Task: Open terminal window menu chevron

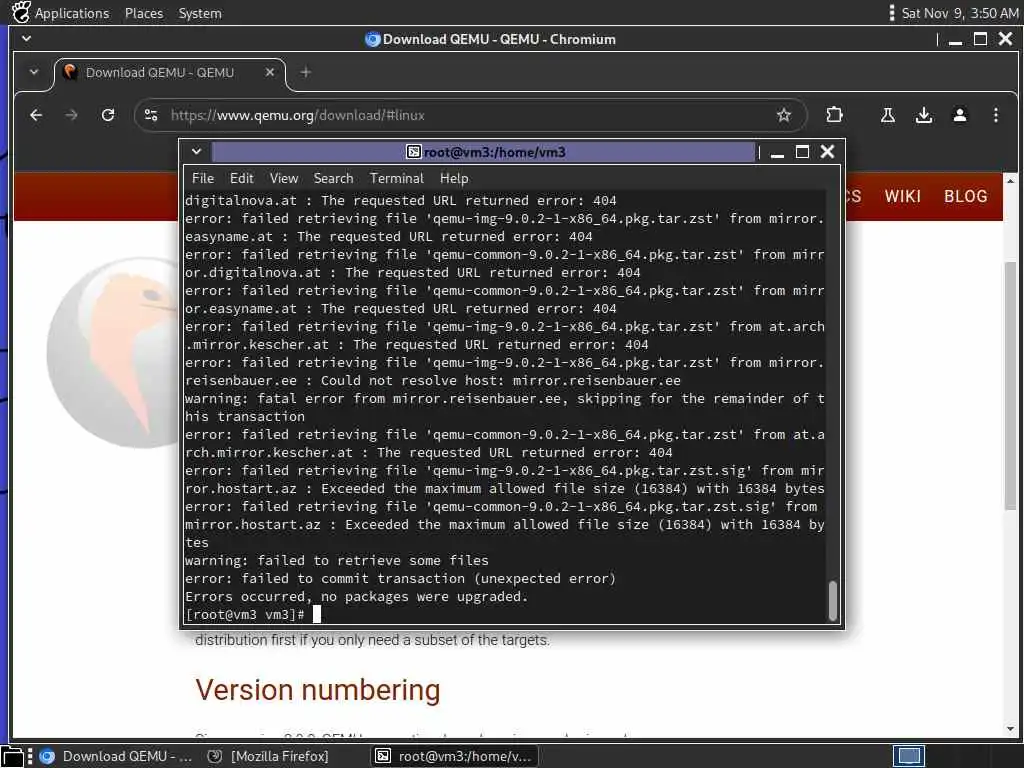Action: pyautogui.click(x=196, y=152)
